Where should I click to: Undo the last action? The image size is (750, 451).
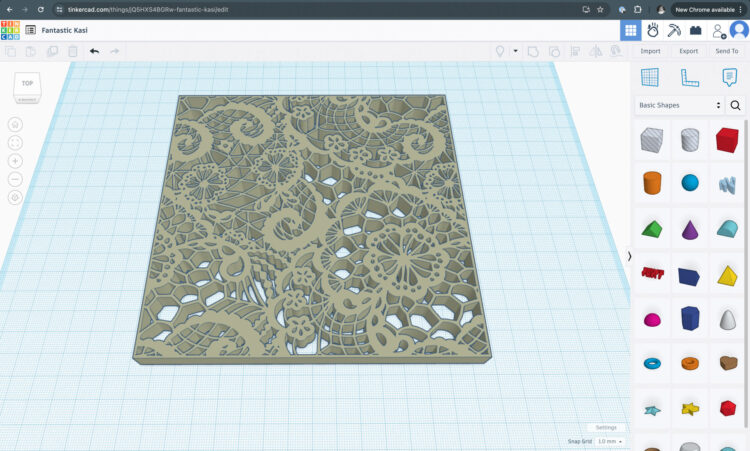(x=94, y=51)
